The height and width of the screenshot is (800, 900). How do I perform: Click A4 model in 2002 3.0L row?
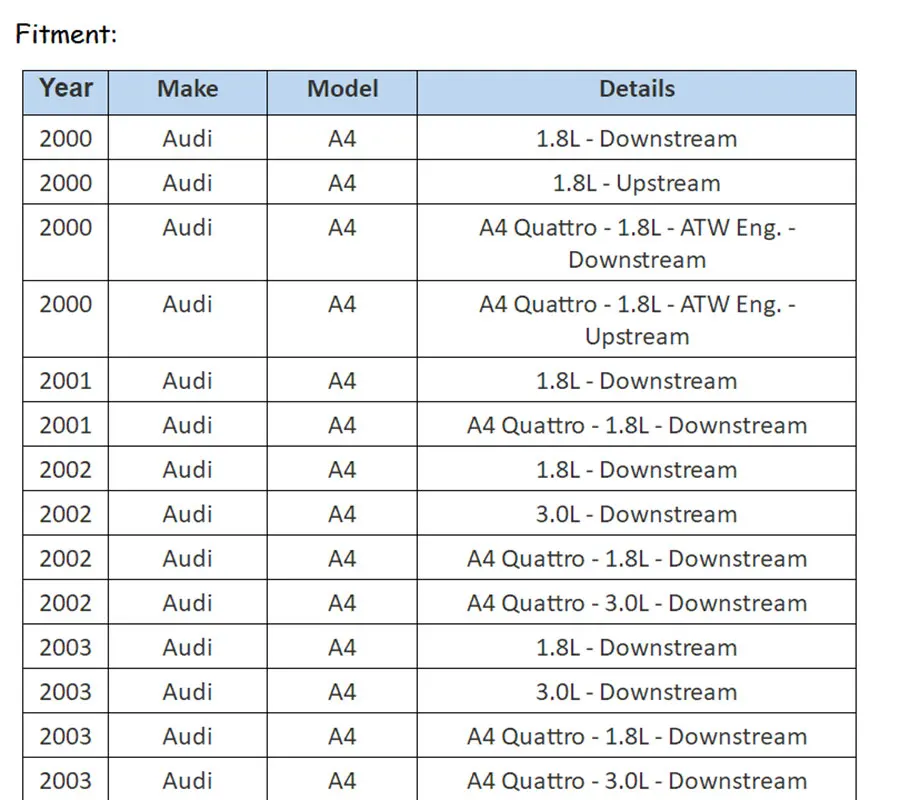342,513
